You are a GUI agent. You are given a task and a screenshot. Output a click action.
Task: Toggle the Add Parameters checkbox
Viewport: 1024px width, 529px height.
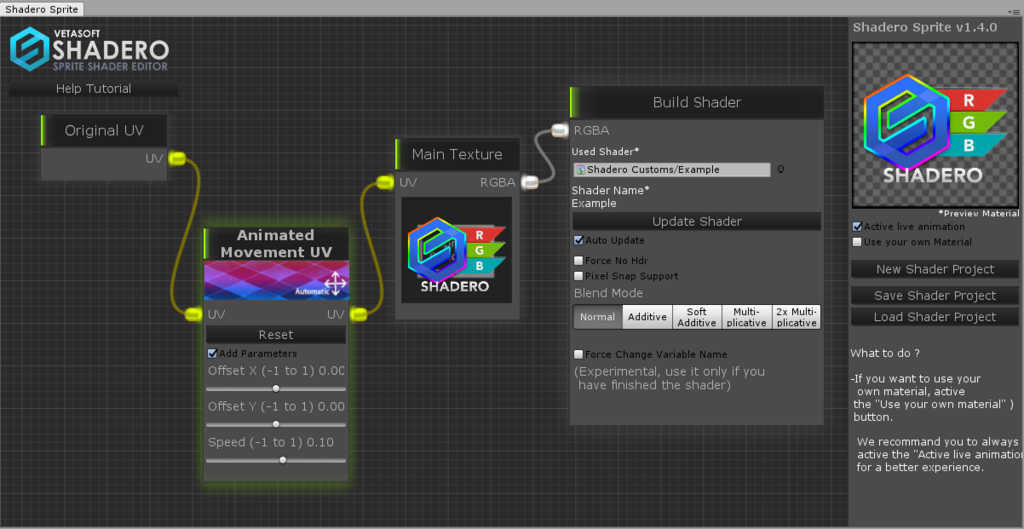[x=212, y=353]
